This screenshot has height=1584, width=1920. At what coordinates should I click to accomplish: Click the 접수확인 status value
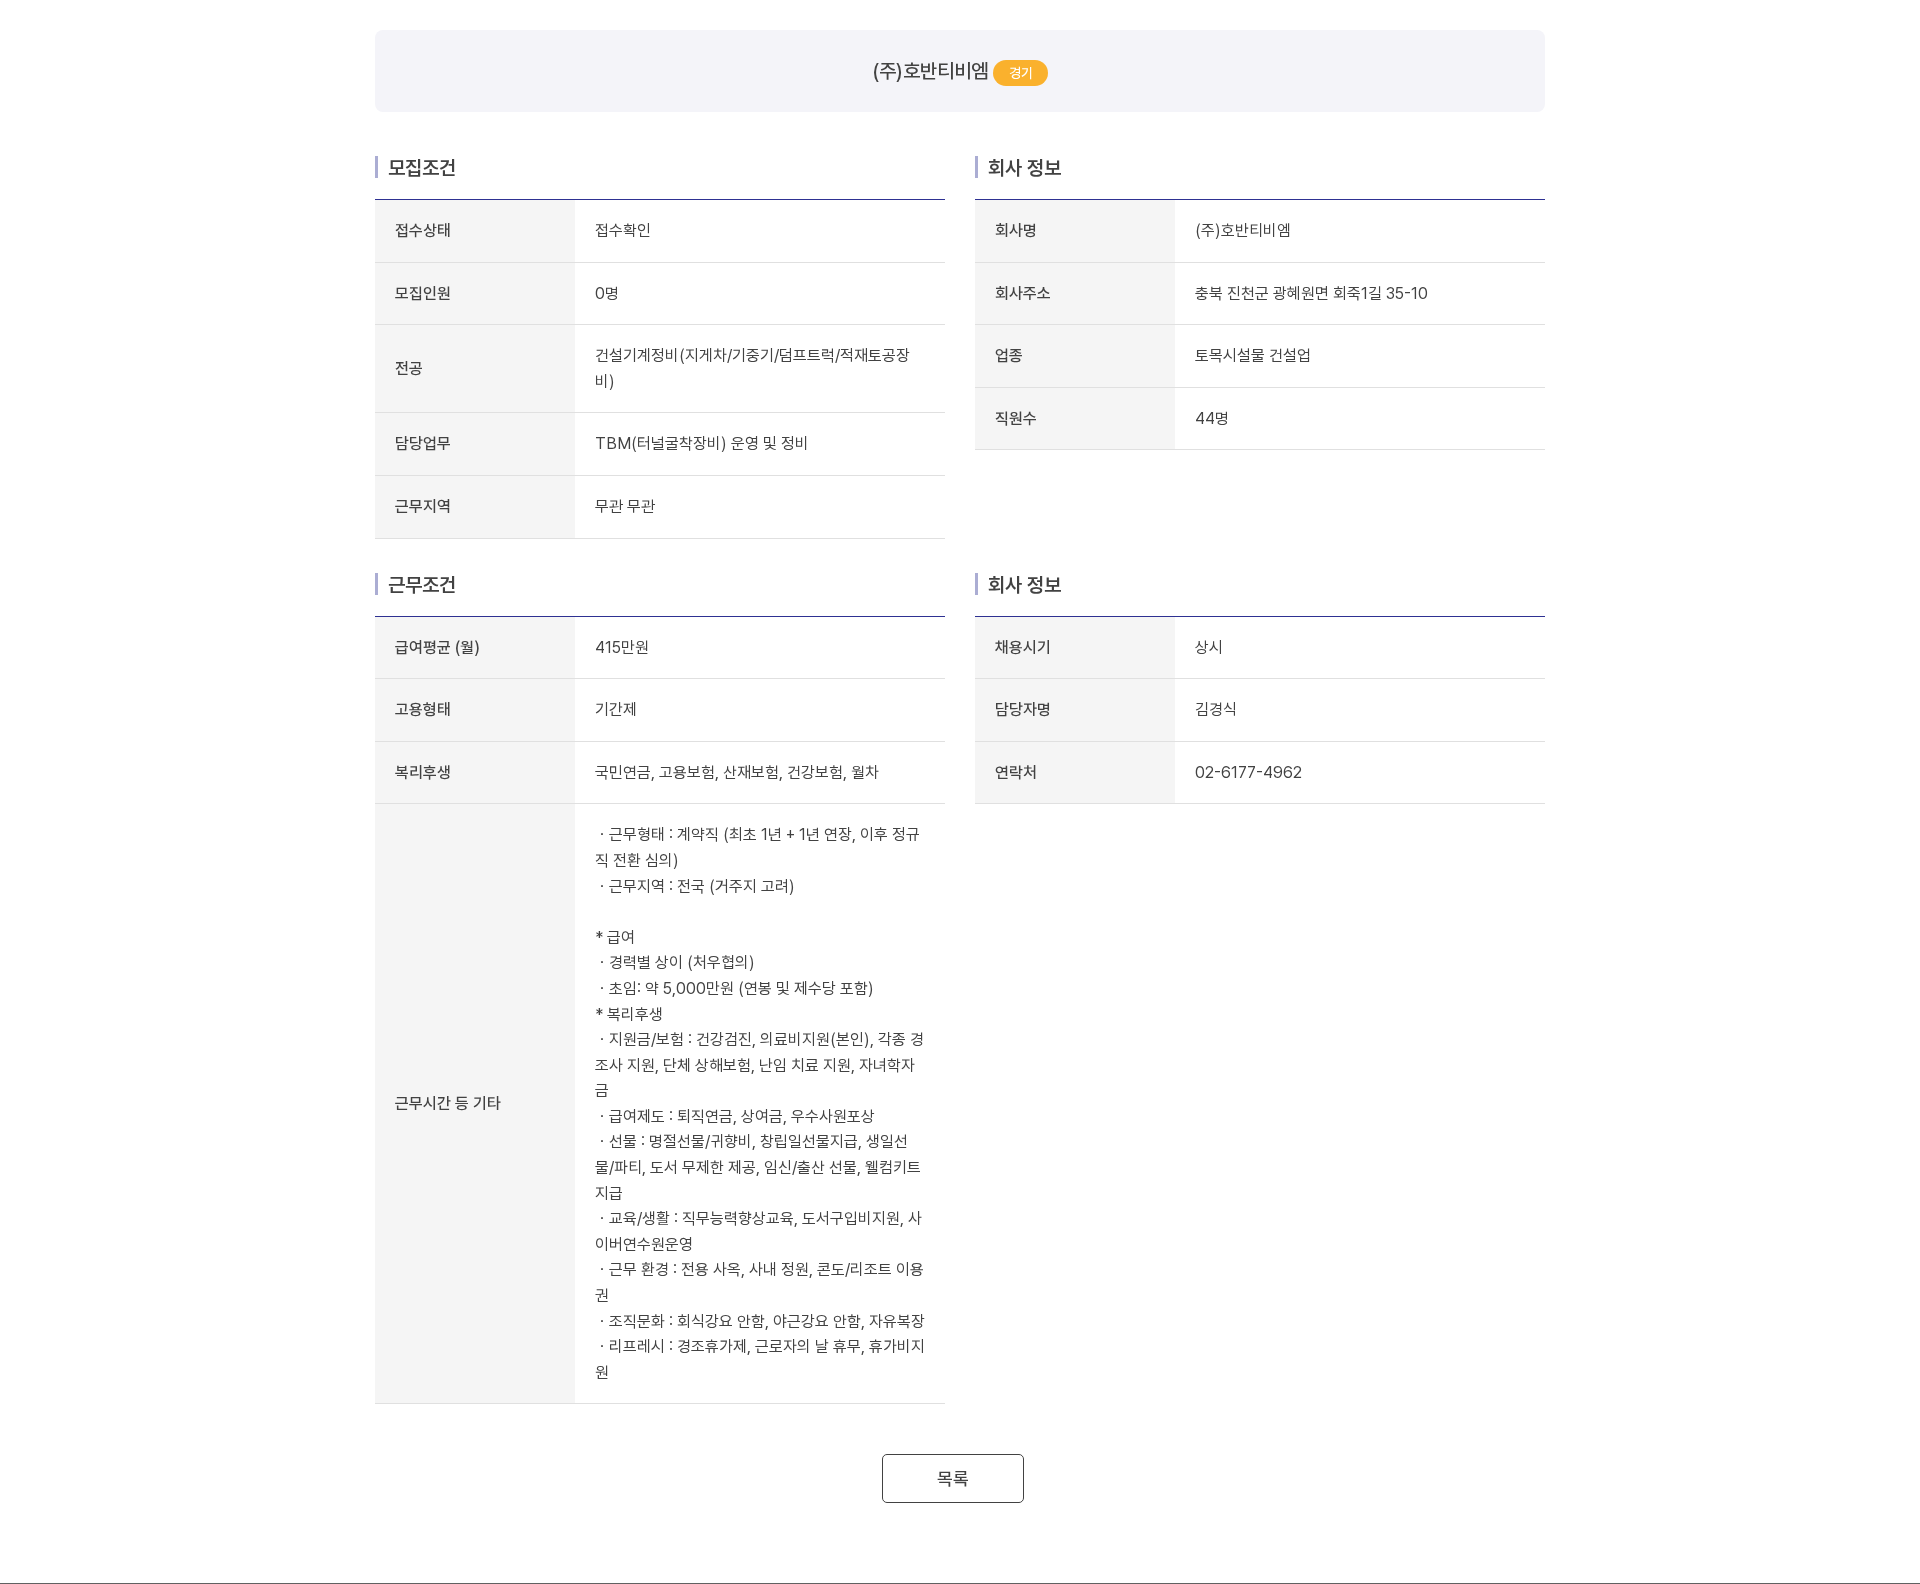623,231
